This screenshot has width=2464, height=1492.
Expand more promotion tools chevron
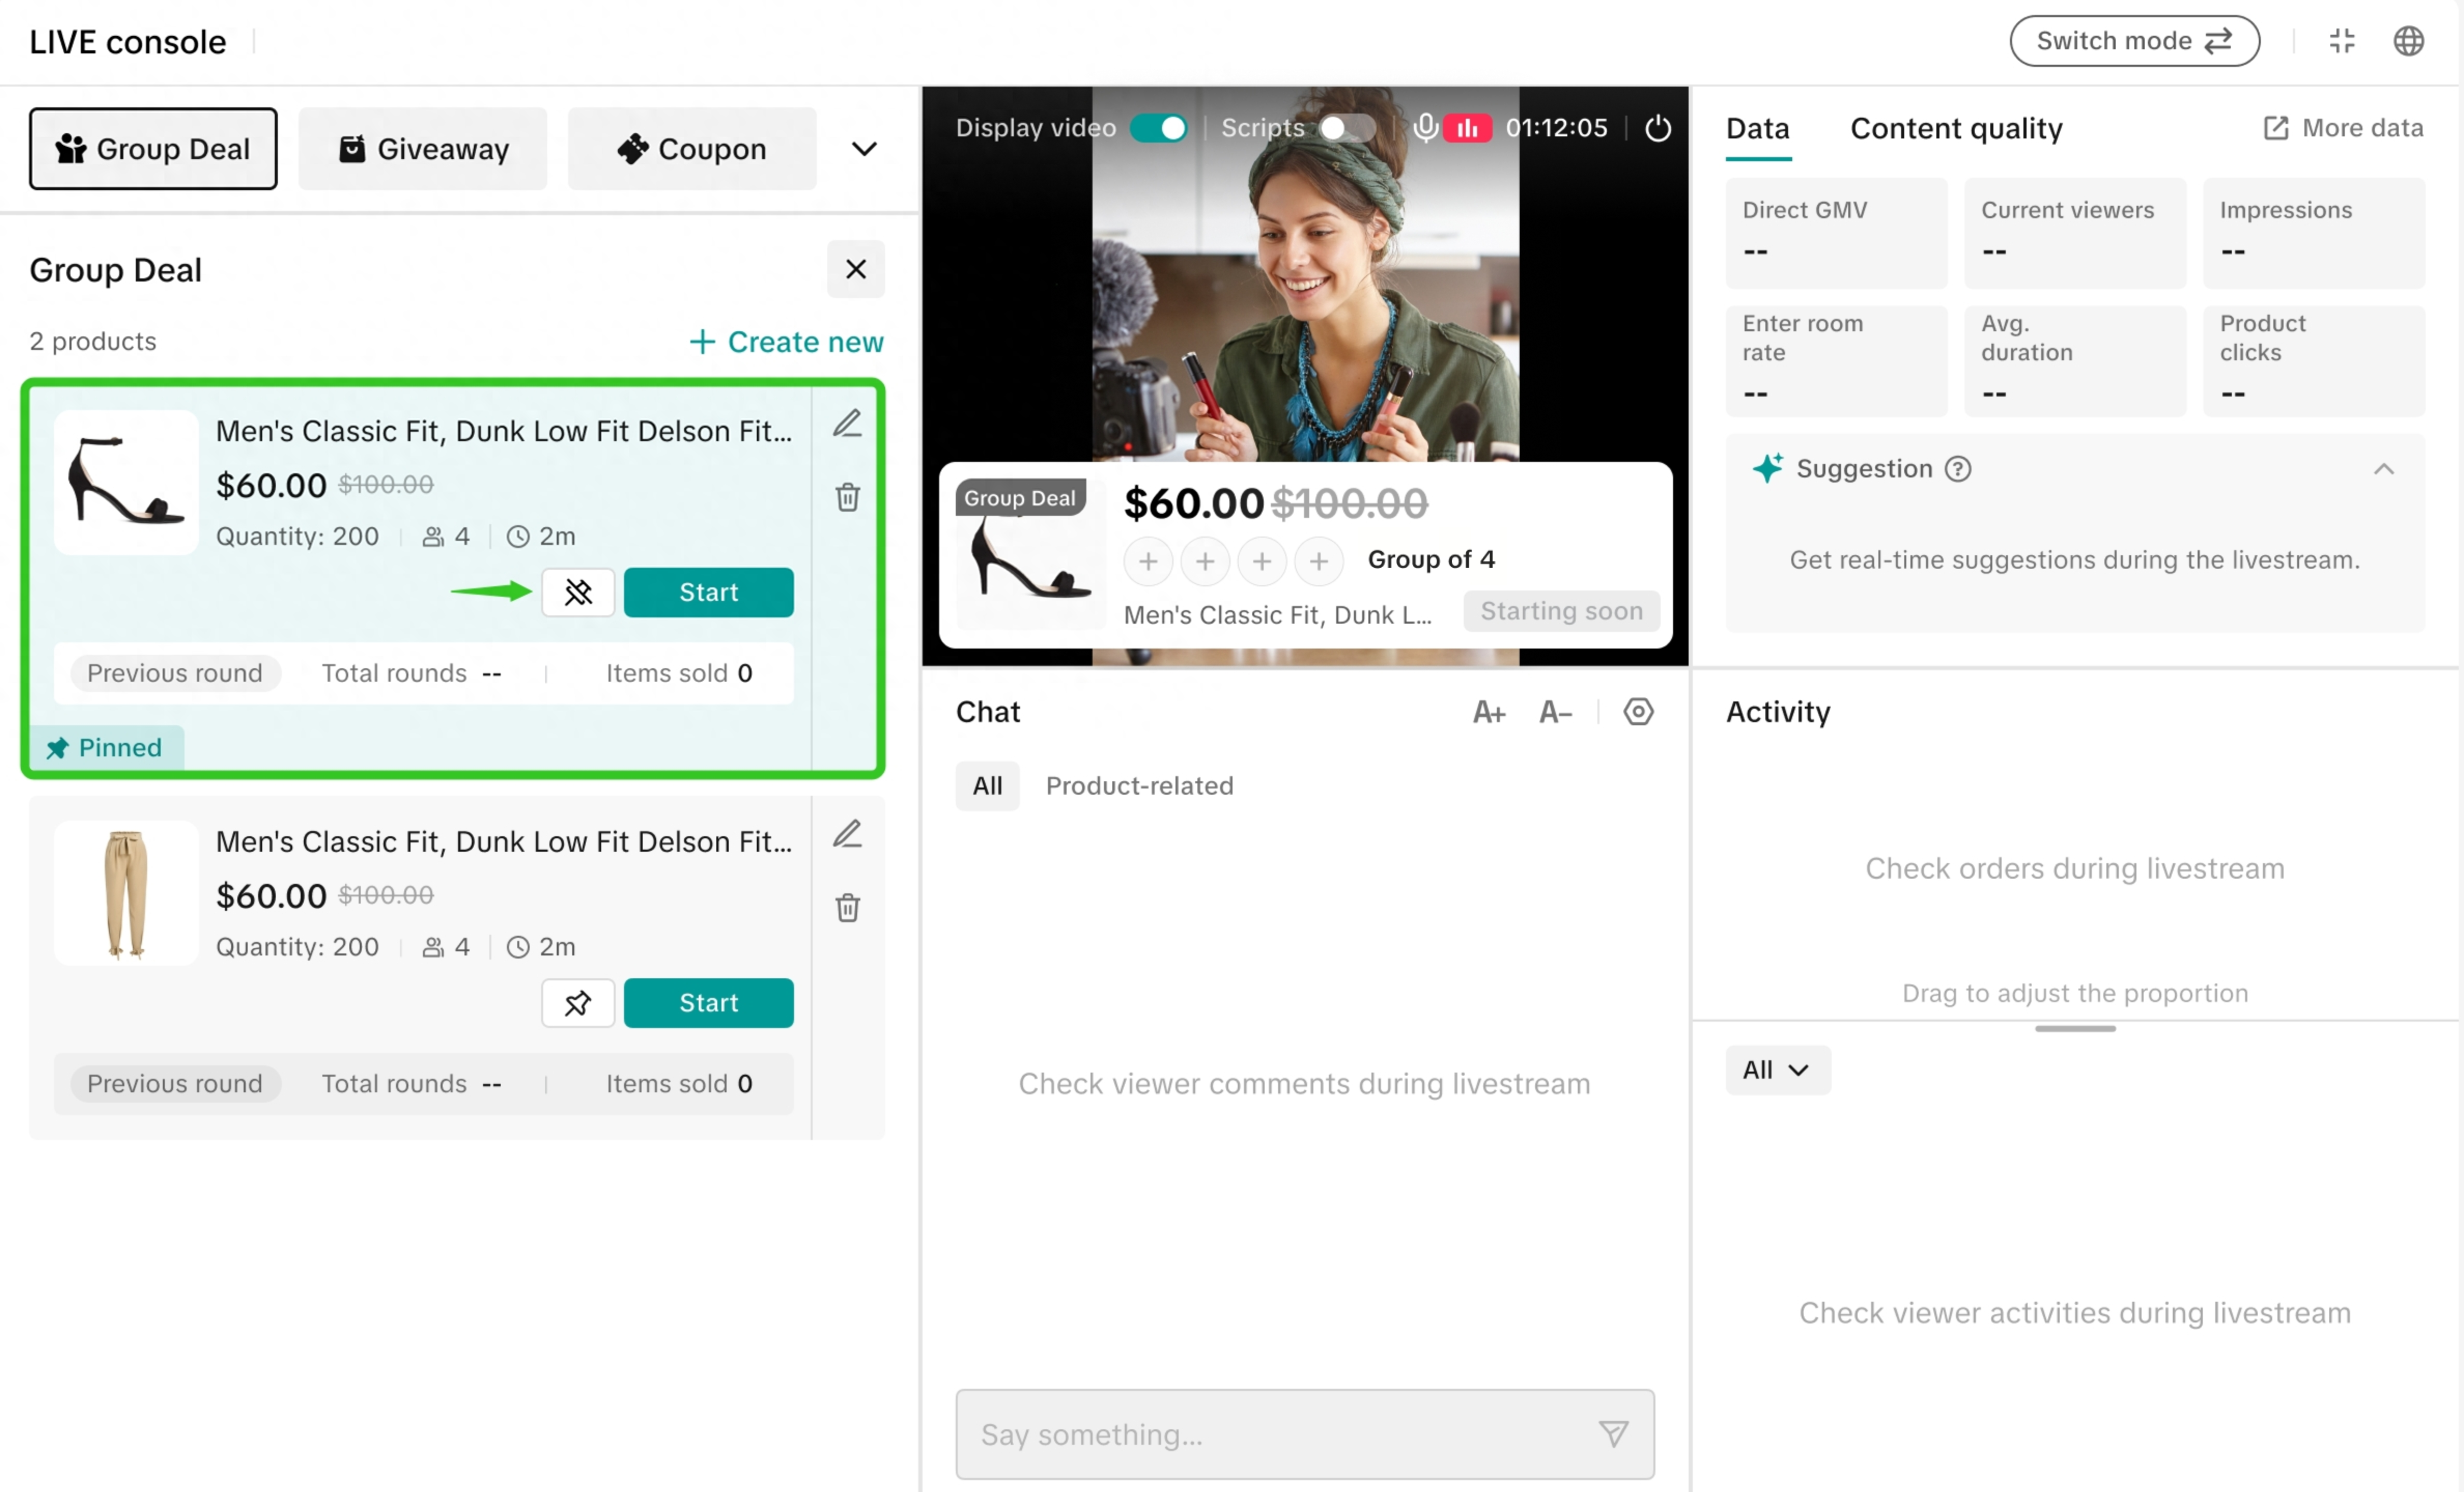[864, 149]
